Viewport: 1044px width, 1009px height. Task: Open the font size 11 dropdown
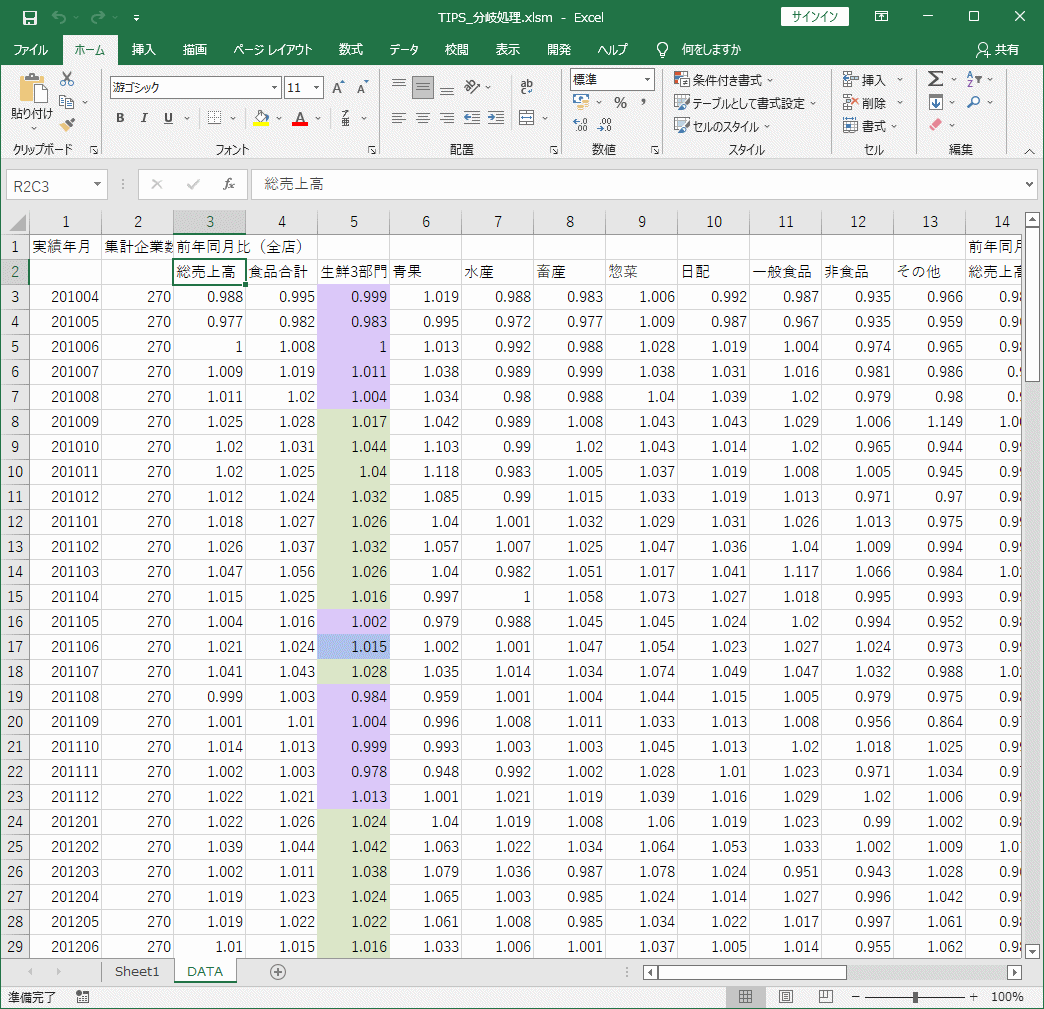pyautogui.click(x=316, y=87)
